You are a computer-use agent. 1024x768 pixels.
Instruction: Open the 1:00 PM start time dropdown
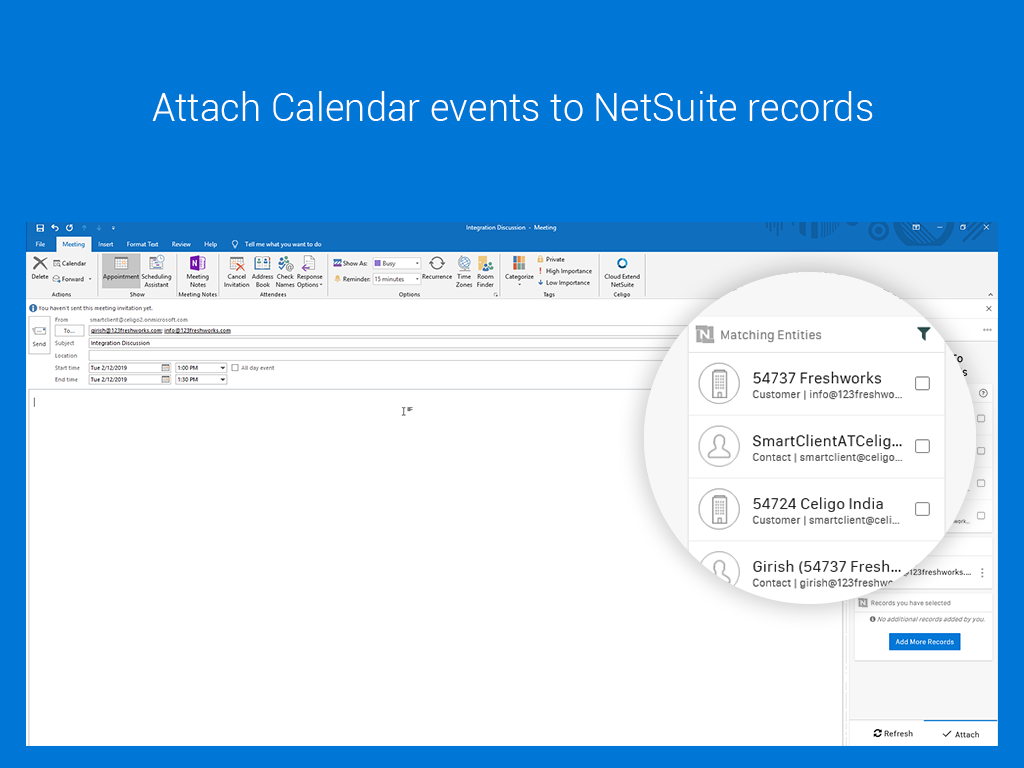point(223,368)
